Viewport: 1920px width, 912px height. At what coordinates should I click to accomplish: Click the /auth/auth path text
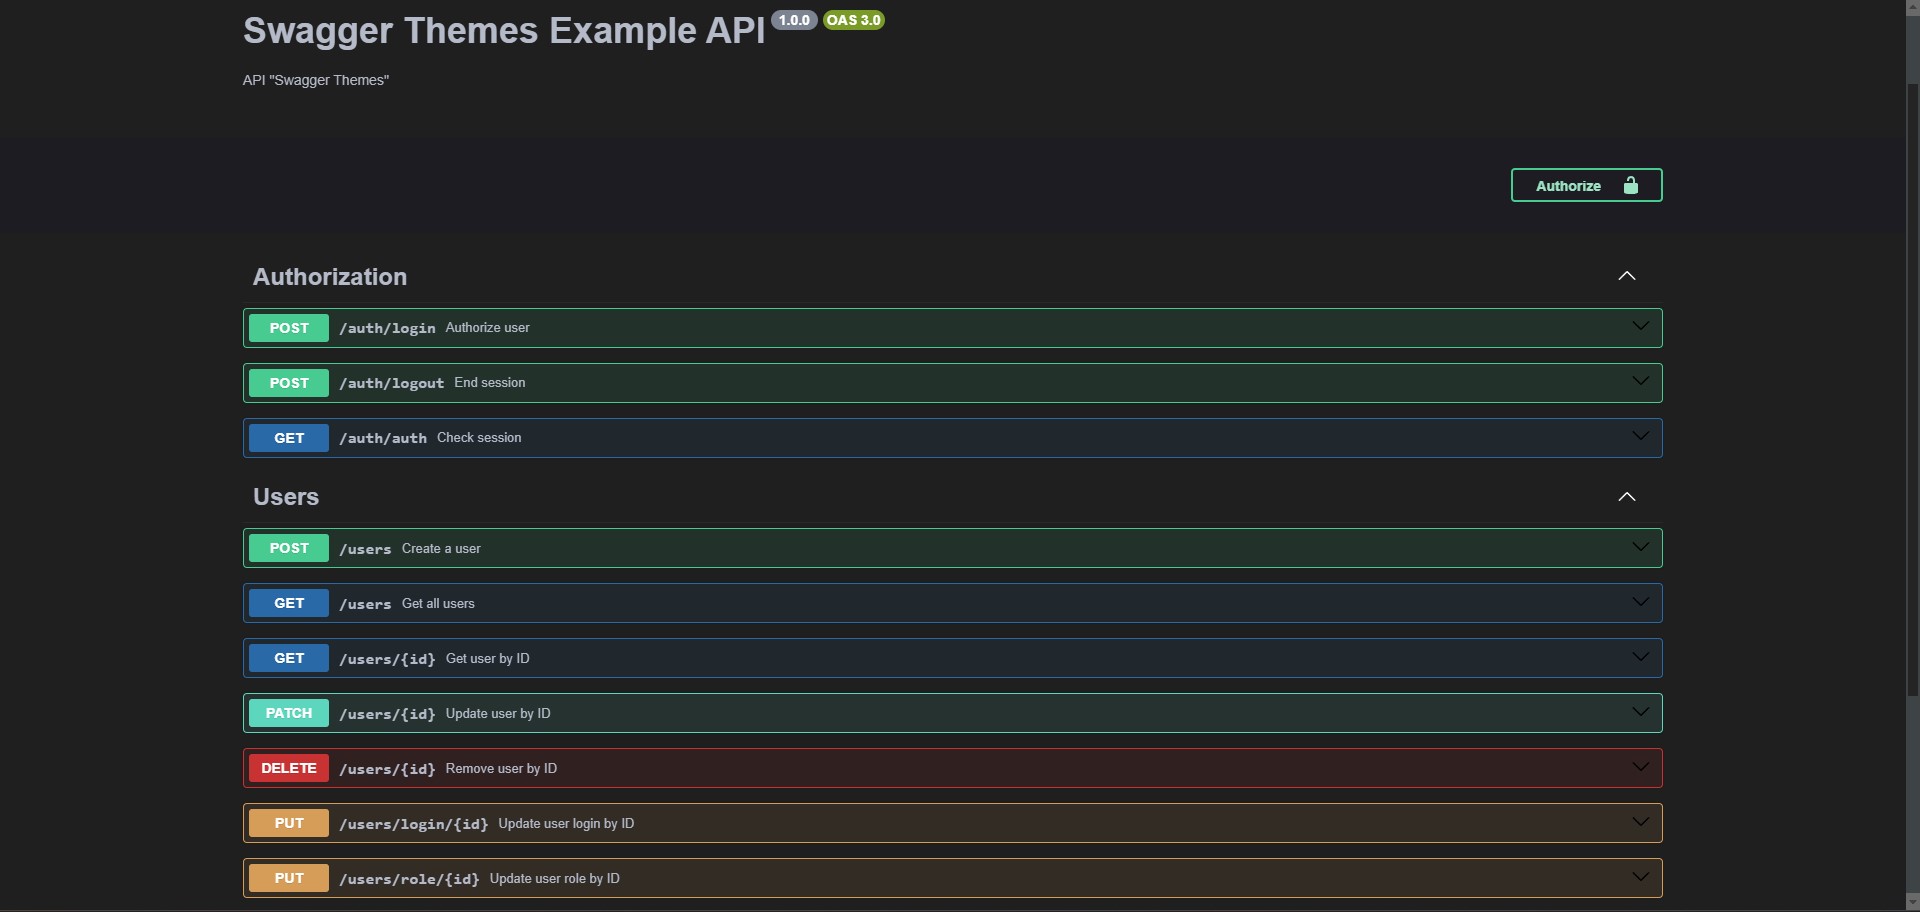383,438
